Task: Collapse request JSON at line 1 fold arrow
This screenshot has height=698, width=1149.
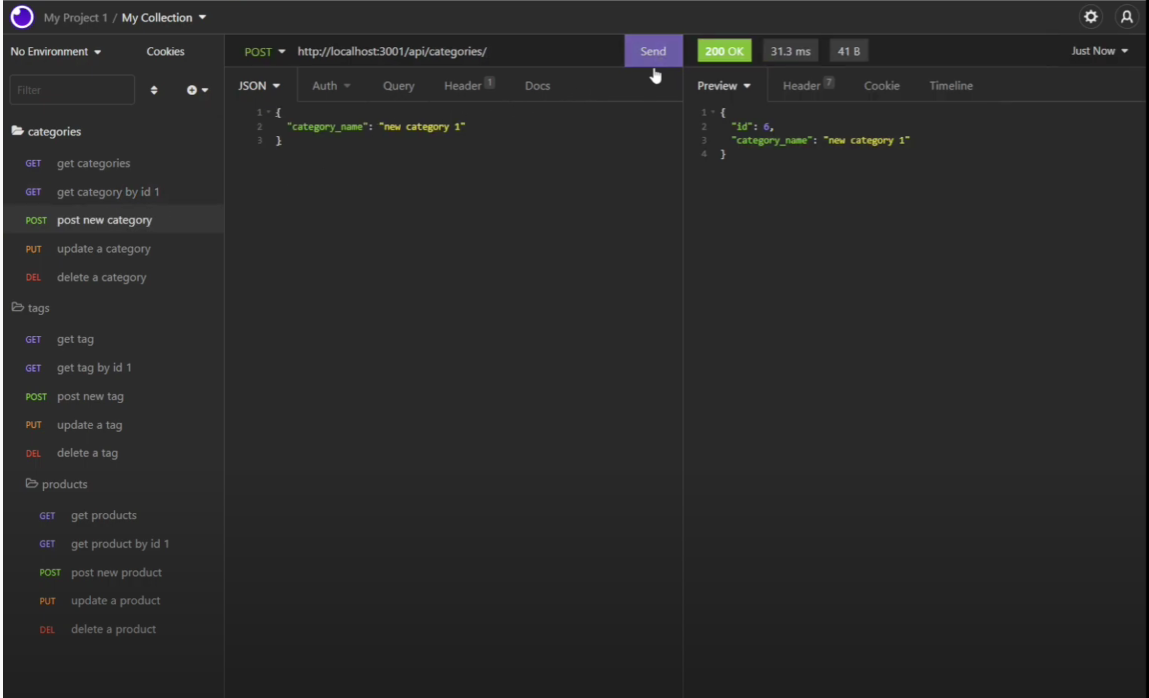Action: [x=268, y=112]
